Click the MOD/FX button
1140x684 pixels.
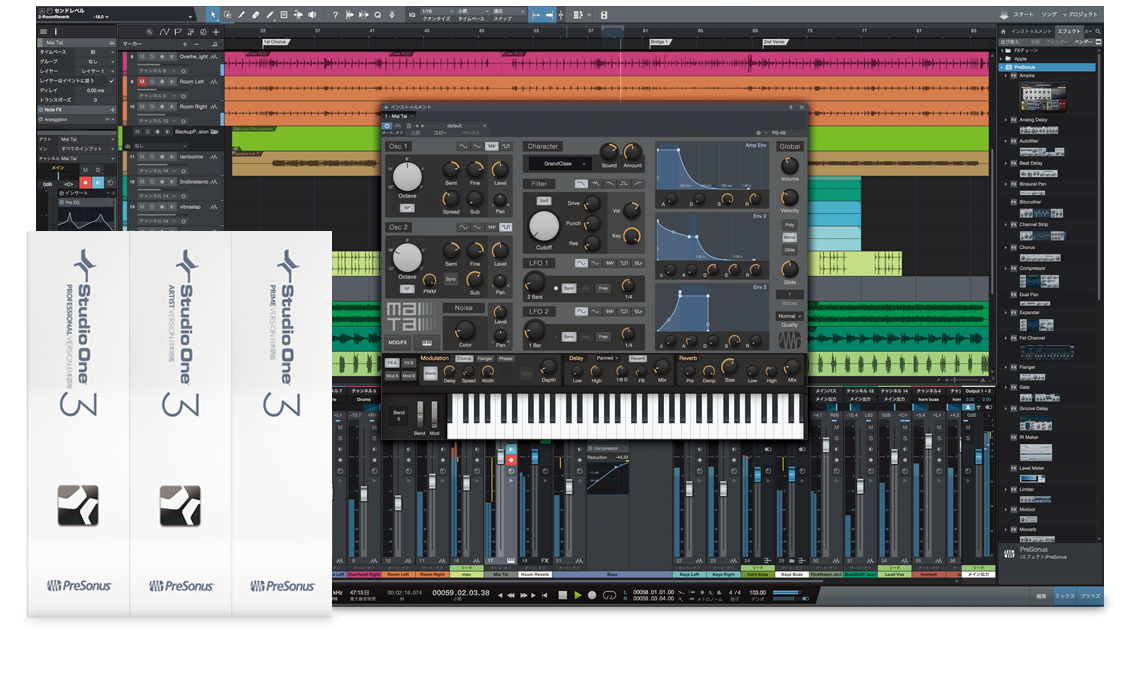[x=398, y=342]
